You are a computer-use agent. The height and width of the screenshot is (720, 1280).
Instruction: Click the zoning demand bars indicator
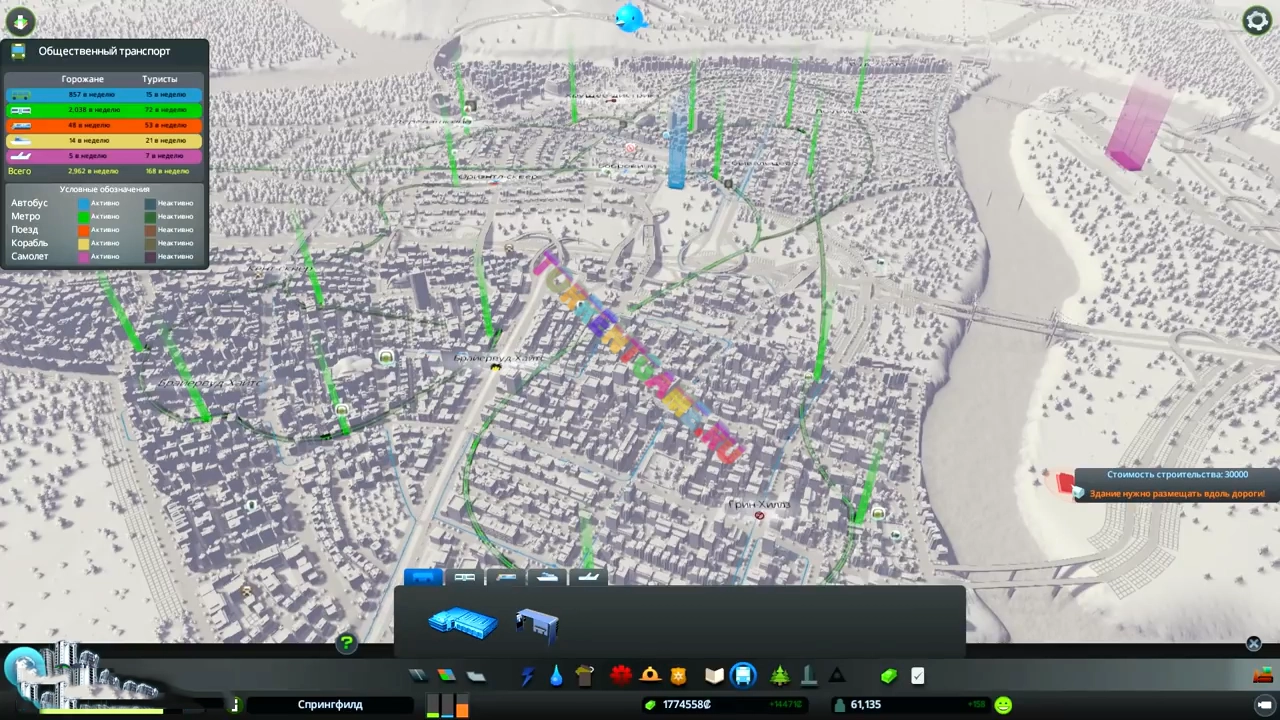coord(447,706)
